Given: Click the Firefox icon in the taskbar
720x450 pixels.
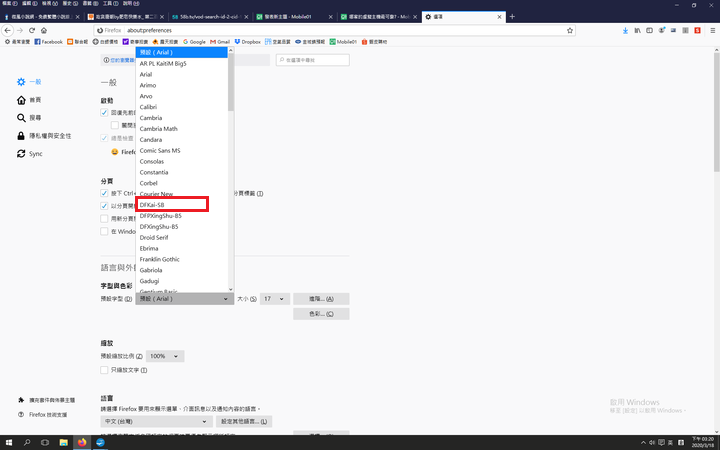Looking at the screenshot, I should (x=82, y=443).
